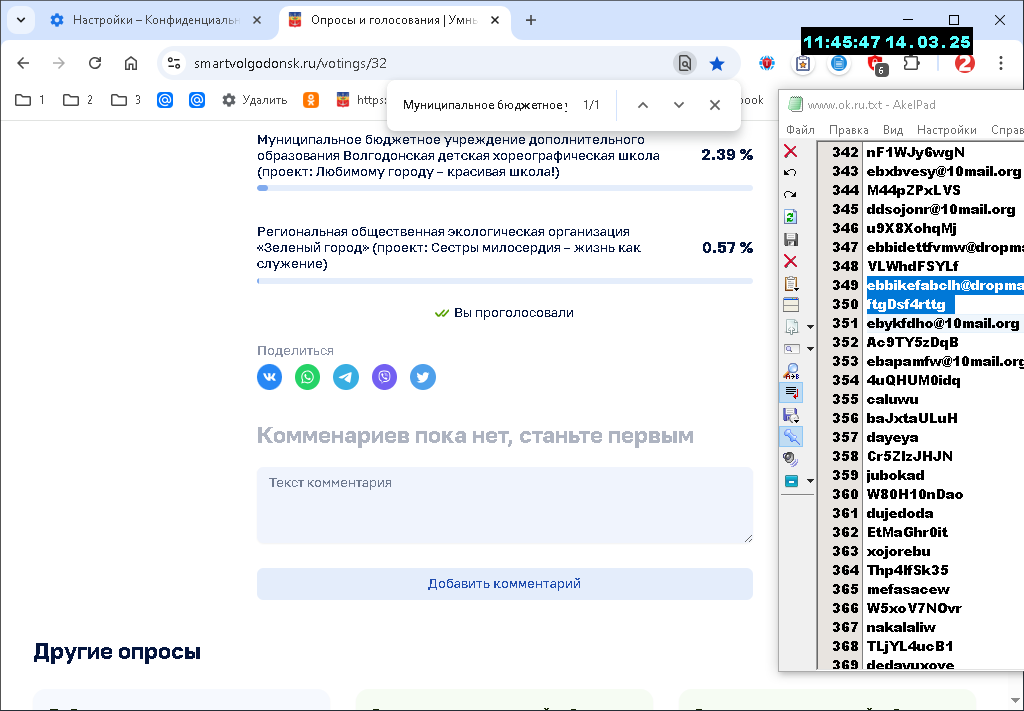Open dropdown arrow beside the teal minus-square icon
Screen dimensions: 1024x711
[810, 481]
